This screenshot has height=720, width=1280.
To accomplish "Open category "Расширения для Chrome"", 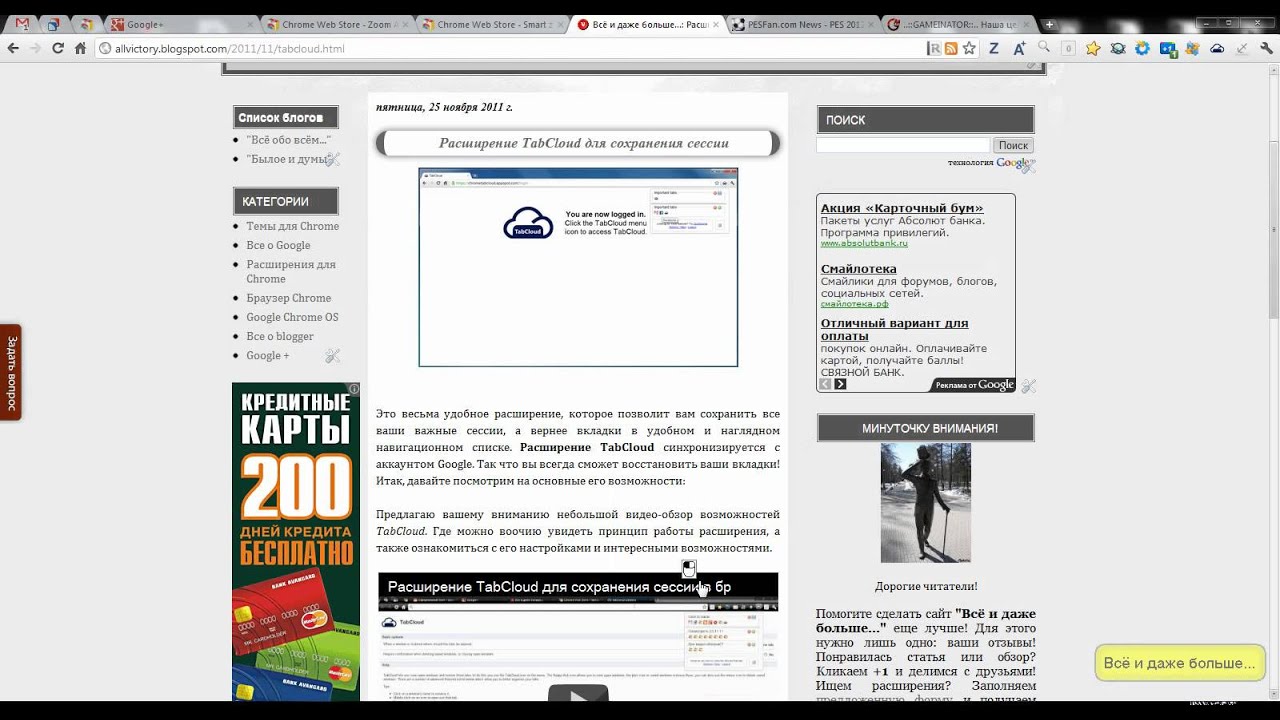I will pyautogui.click(x=291, y=271).
